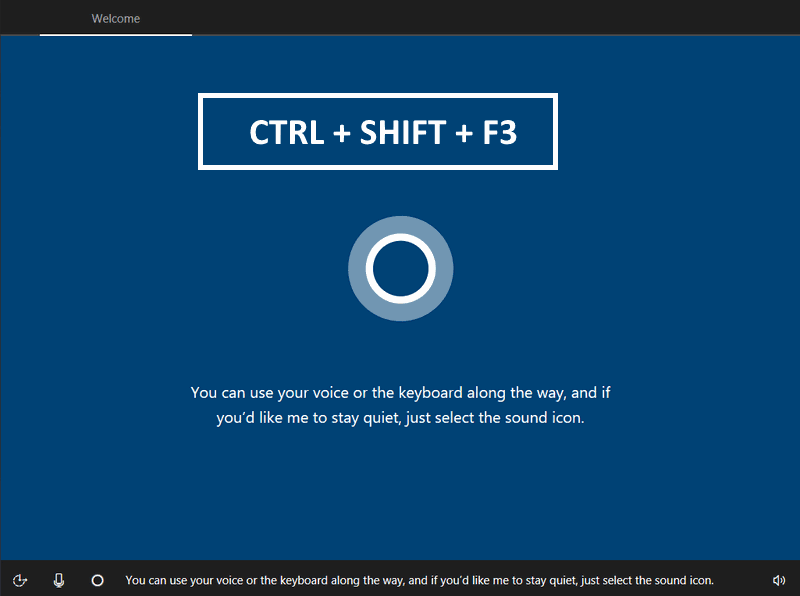
Task: Click the microphone icon in bottom bar
Action: pos(59,580)
